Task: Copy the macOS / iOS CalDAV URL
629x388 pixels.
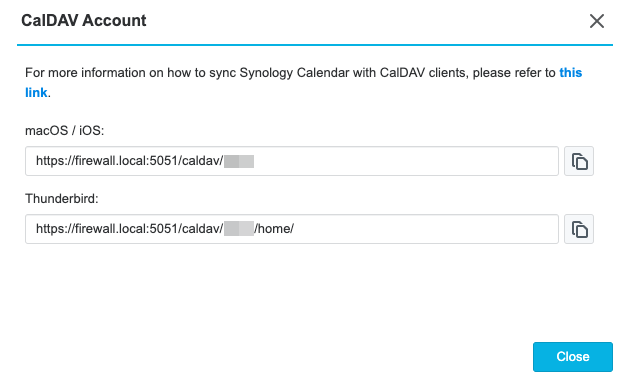Action: pyautogui.click(x=579, y=161)
